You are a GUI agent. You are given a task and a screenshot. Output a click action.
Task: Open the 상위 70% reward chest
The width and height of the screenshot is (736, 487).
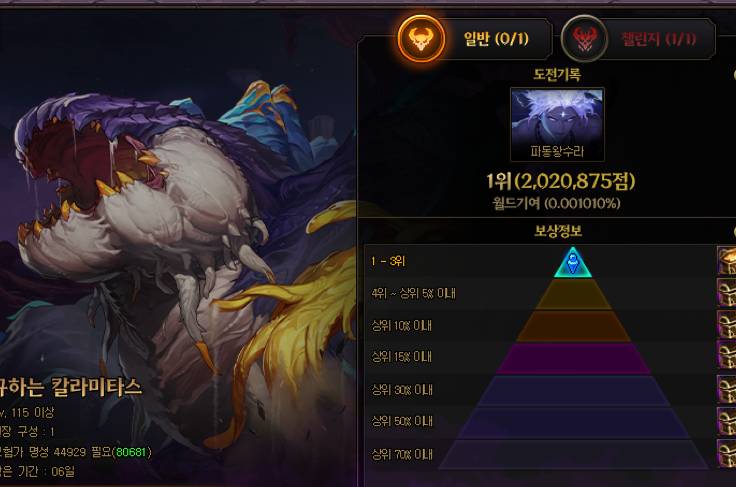click(727, 454)
